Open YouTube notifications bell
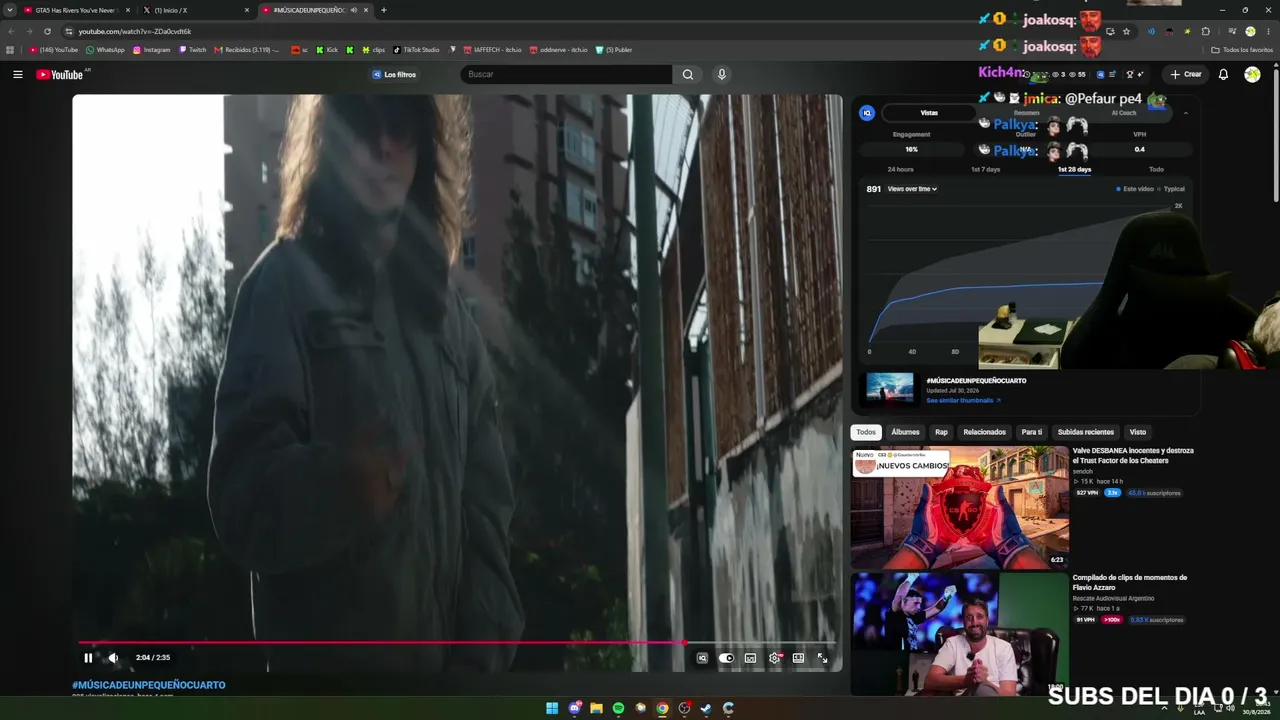1280x720 pixels. tap(1223, 74)
